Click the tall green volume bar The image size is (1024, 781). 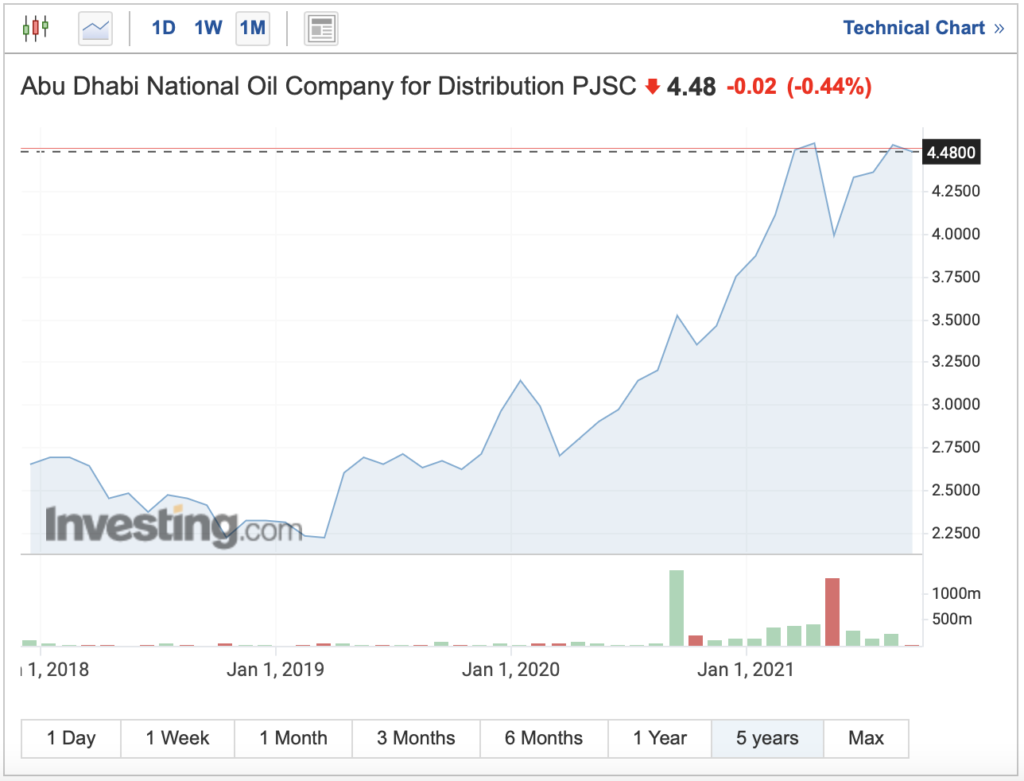tap(677, 608)
